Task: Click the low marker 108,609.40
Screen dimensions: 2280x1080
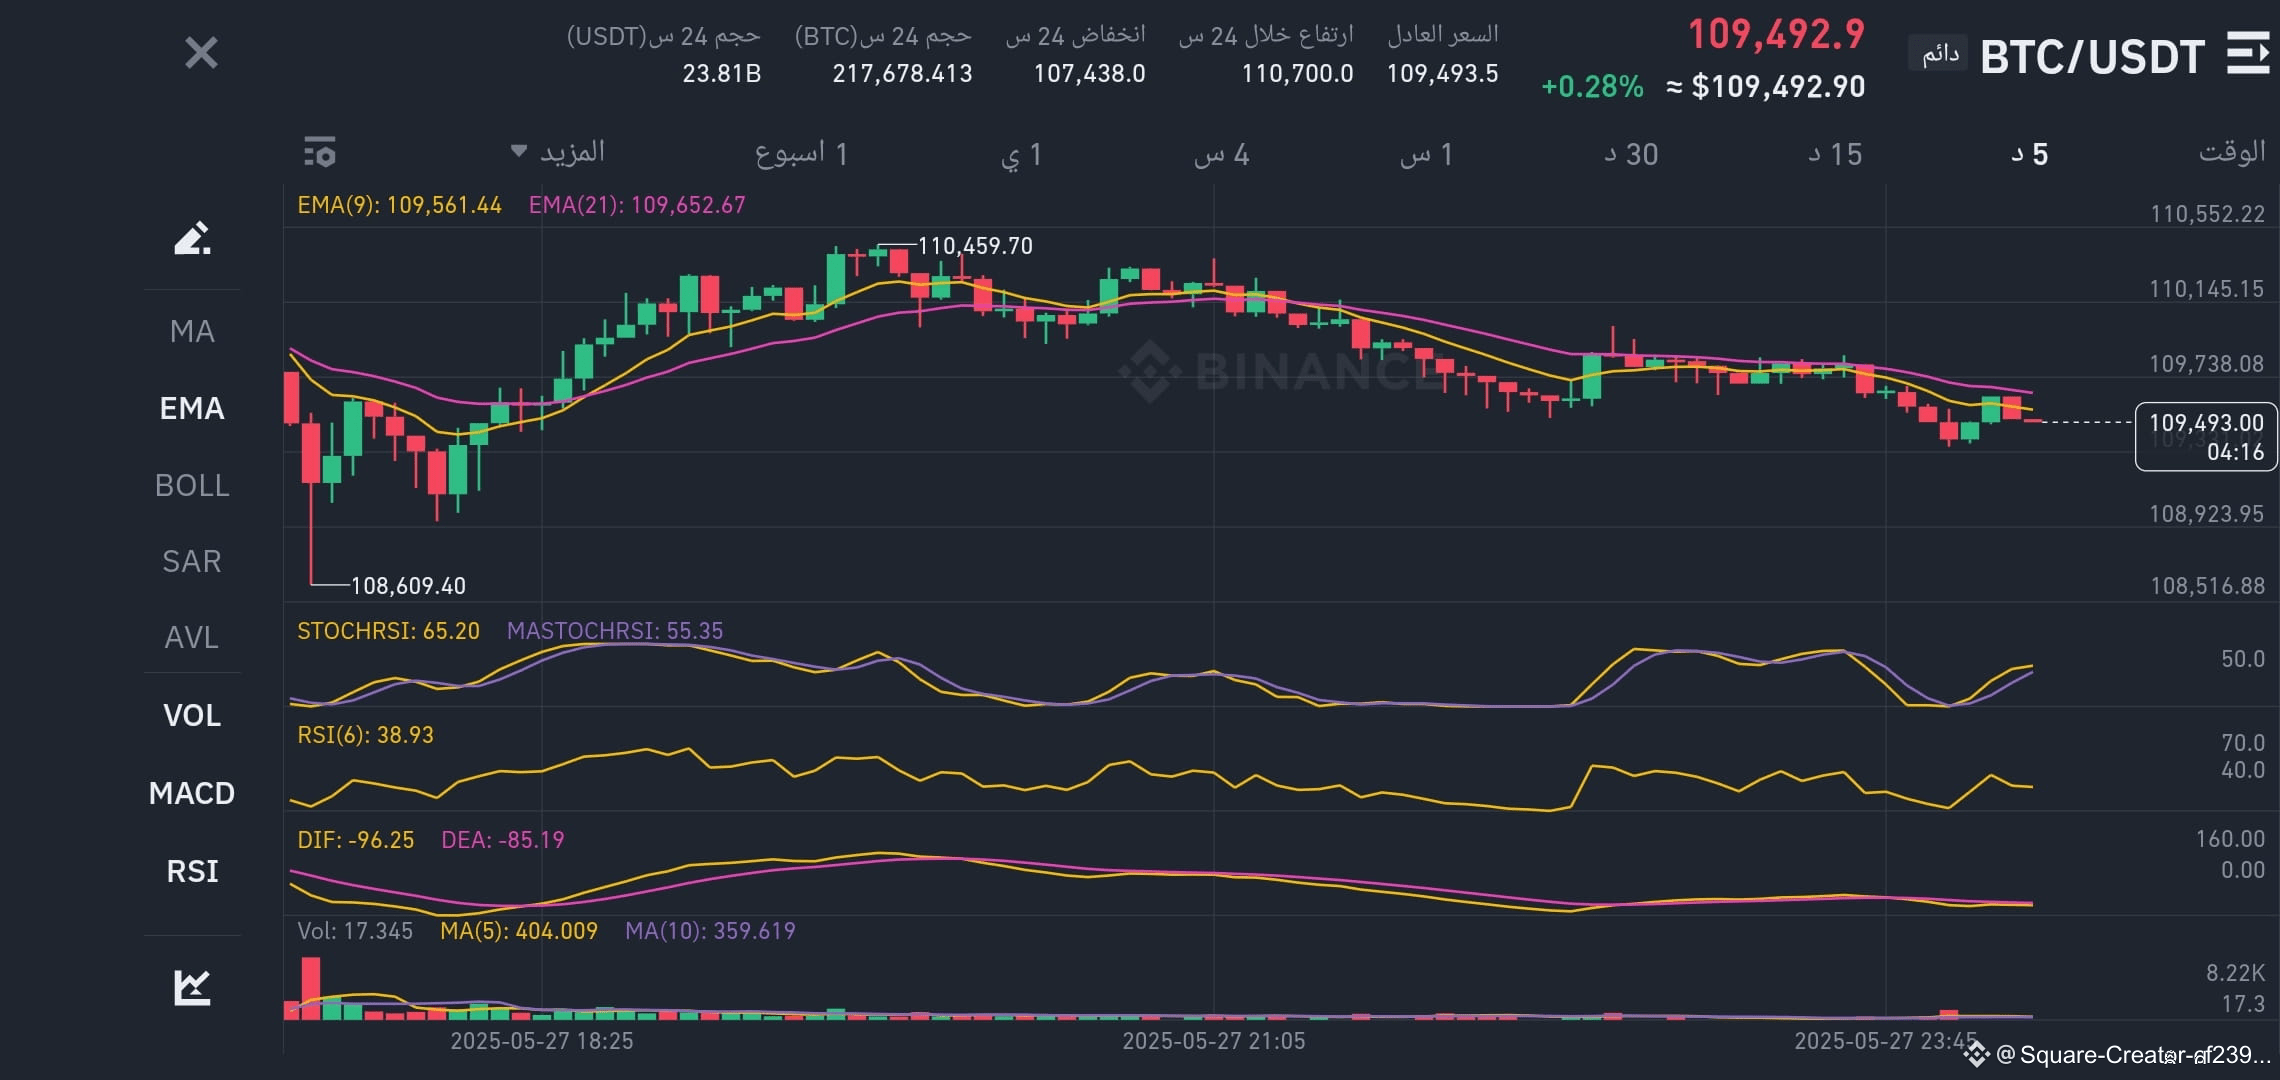Action: pyautogui.click(x=408, y=586)
